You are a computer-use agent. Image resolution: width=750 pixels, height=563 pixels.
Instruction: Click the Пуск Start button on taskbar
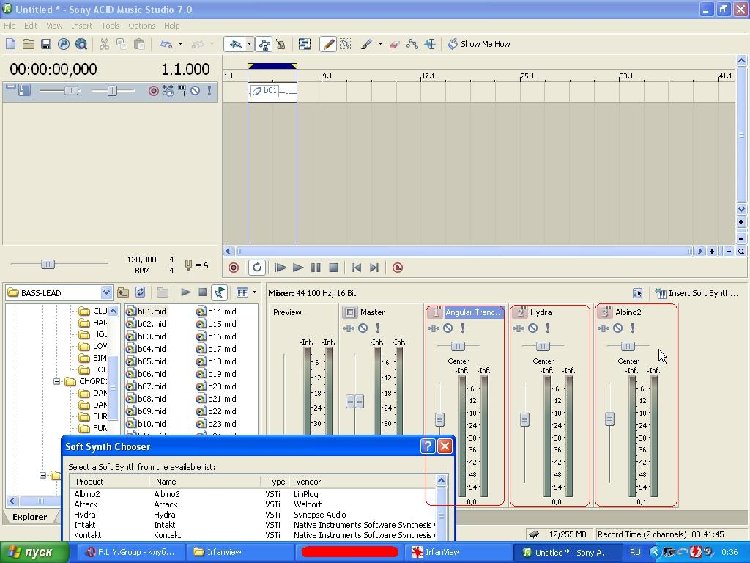33,552
